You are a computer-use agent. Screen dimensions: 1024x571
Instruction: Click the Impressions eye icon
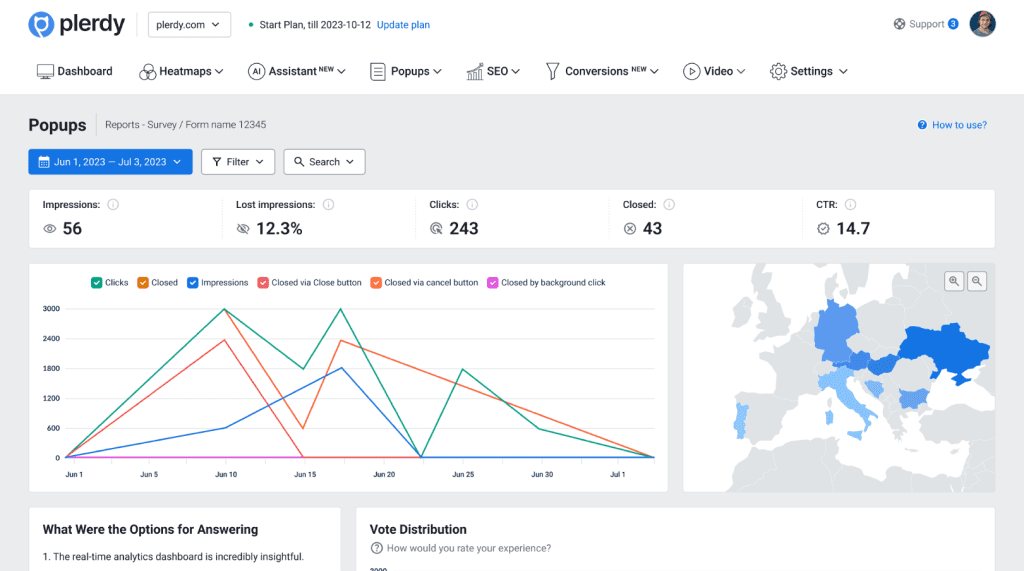(50, 229)
